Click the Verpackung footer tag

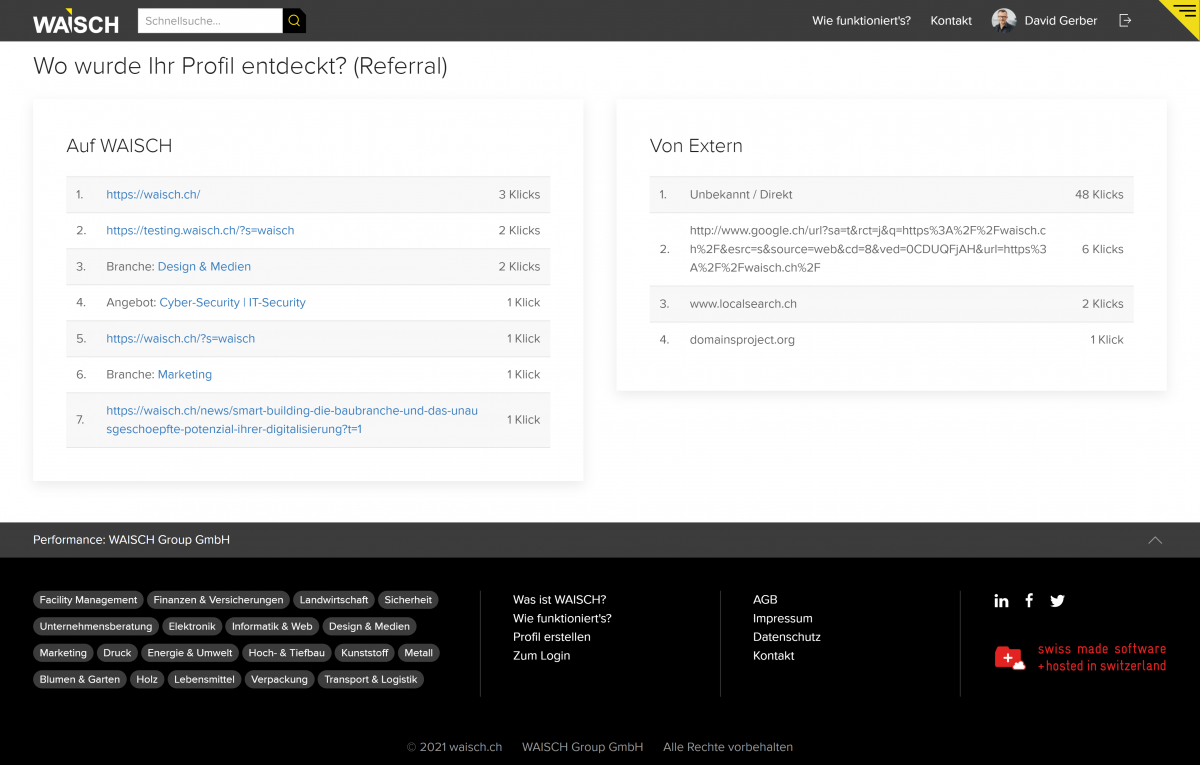[x=280, y=679]
